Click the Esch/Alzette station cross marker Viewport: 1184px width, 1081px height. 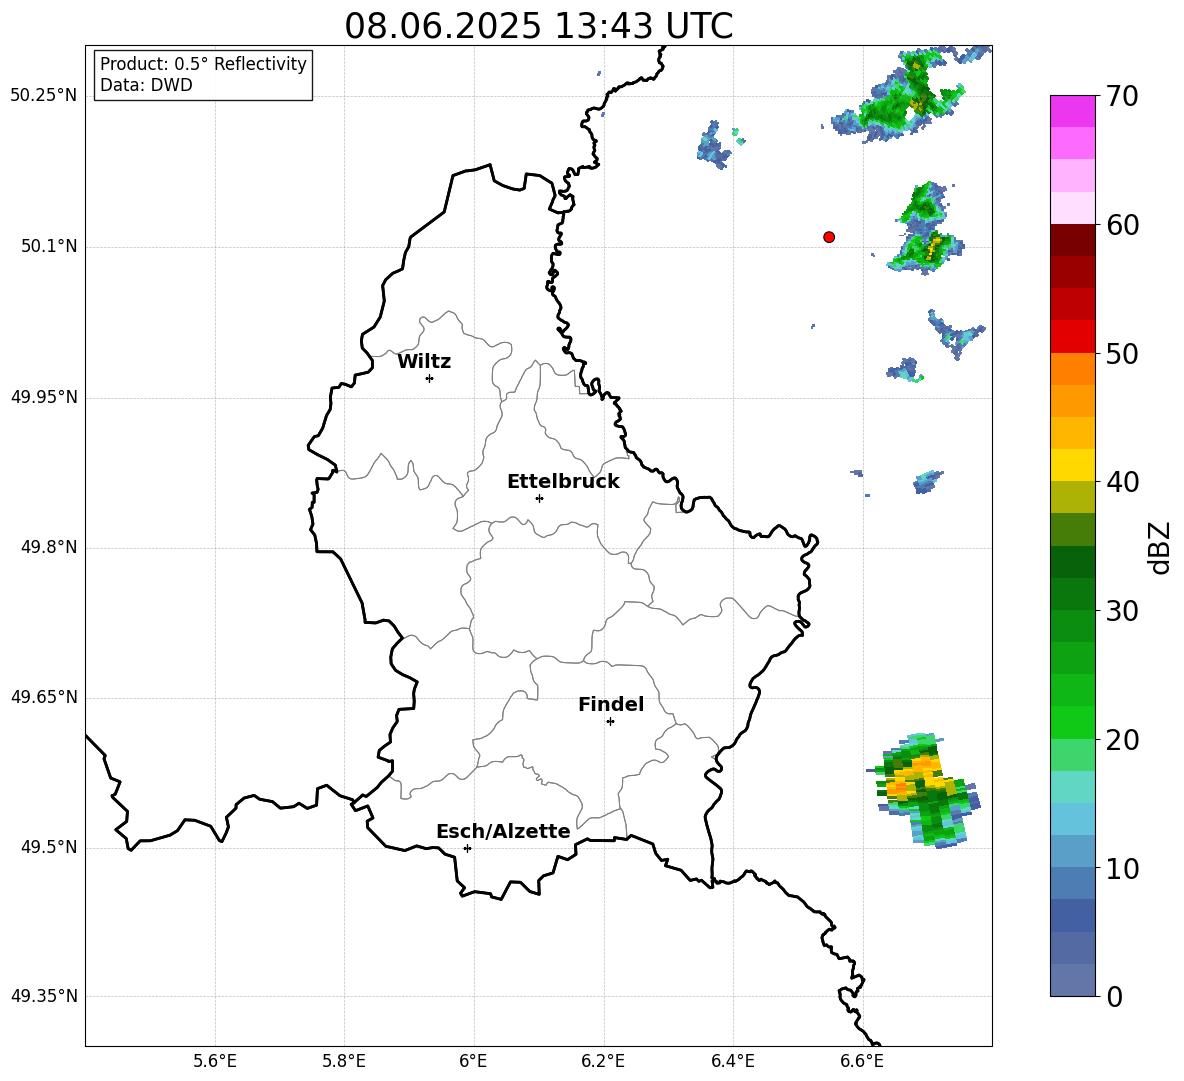[x=467, y=848]
